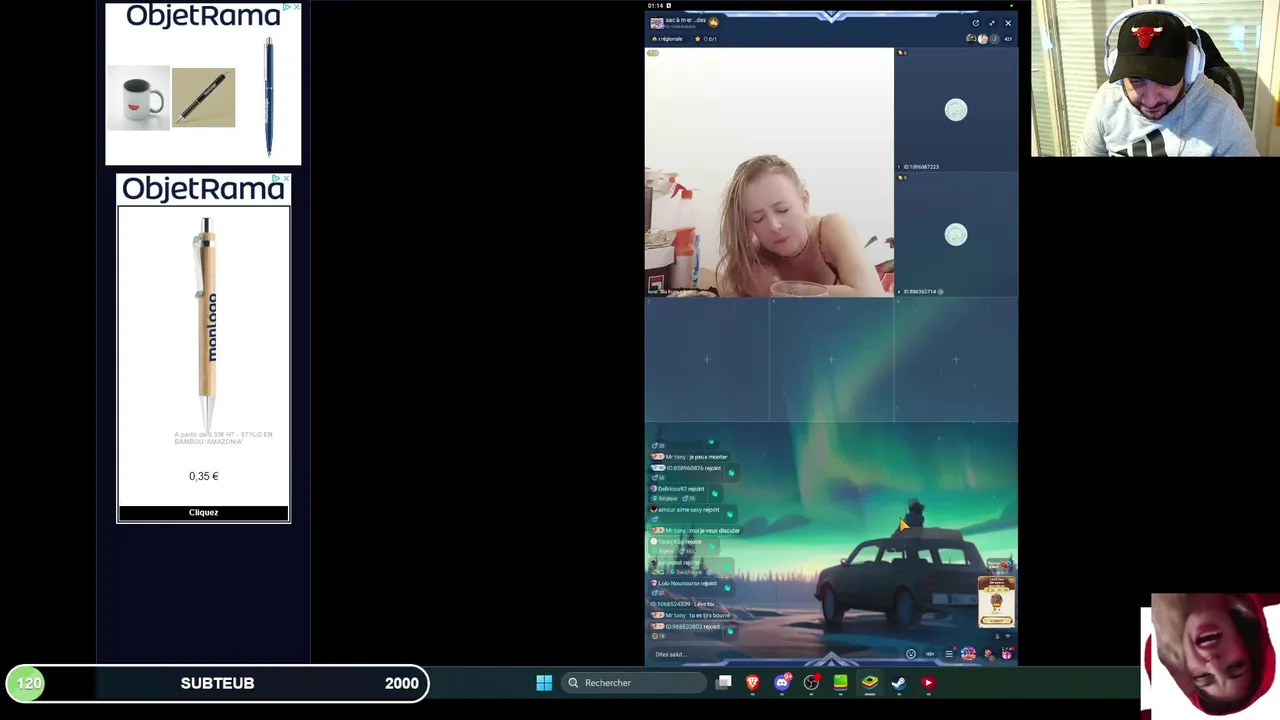Click the Cliquez button in the ad
This screenshot has height=720, width=1280.
point(203,513)
